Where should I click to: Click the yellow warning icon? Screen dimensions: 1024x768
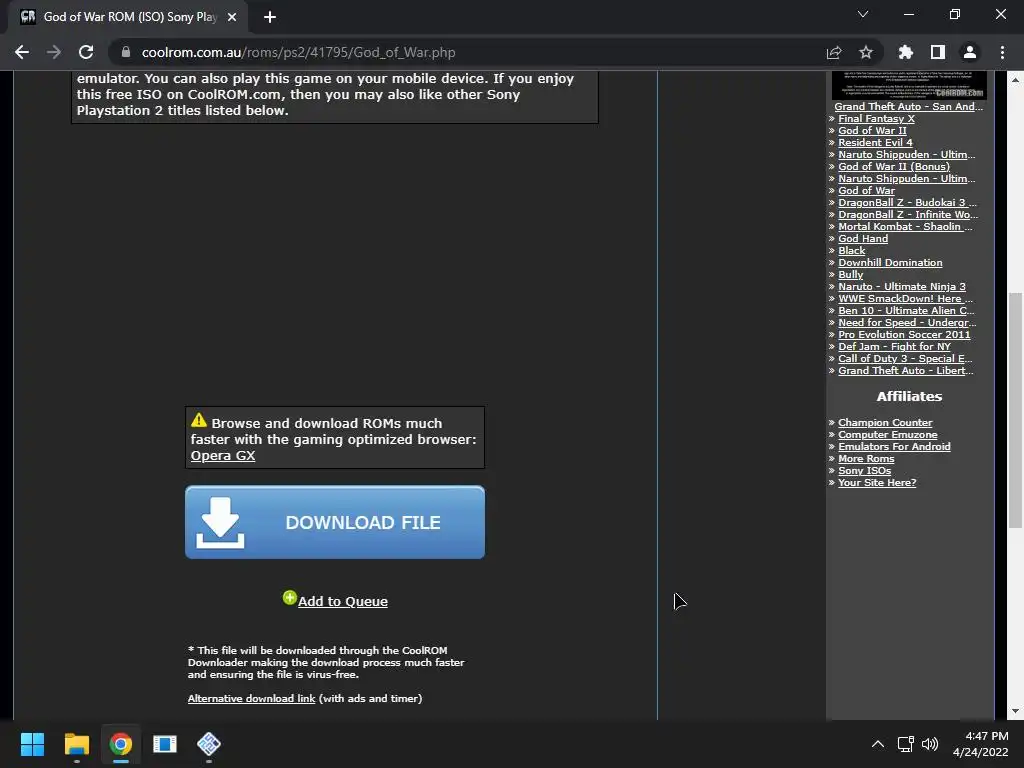pyautogui.click(x=199, y=421)
